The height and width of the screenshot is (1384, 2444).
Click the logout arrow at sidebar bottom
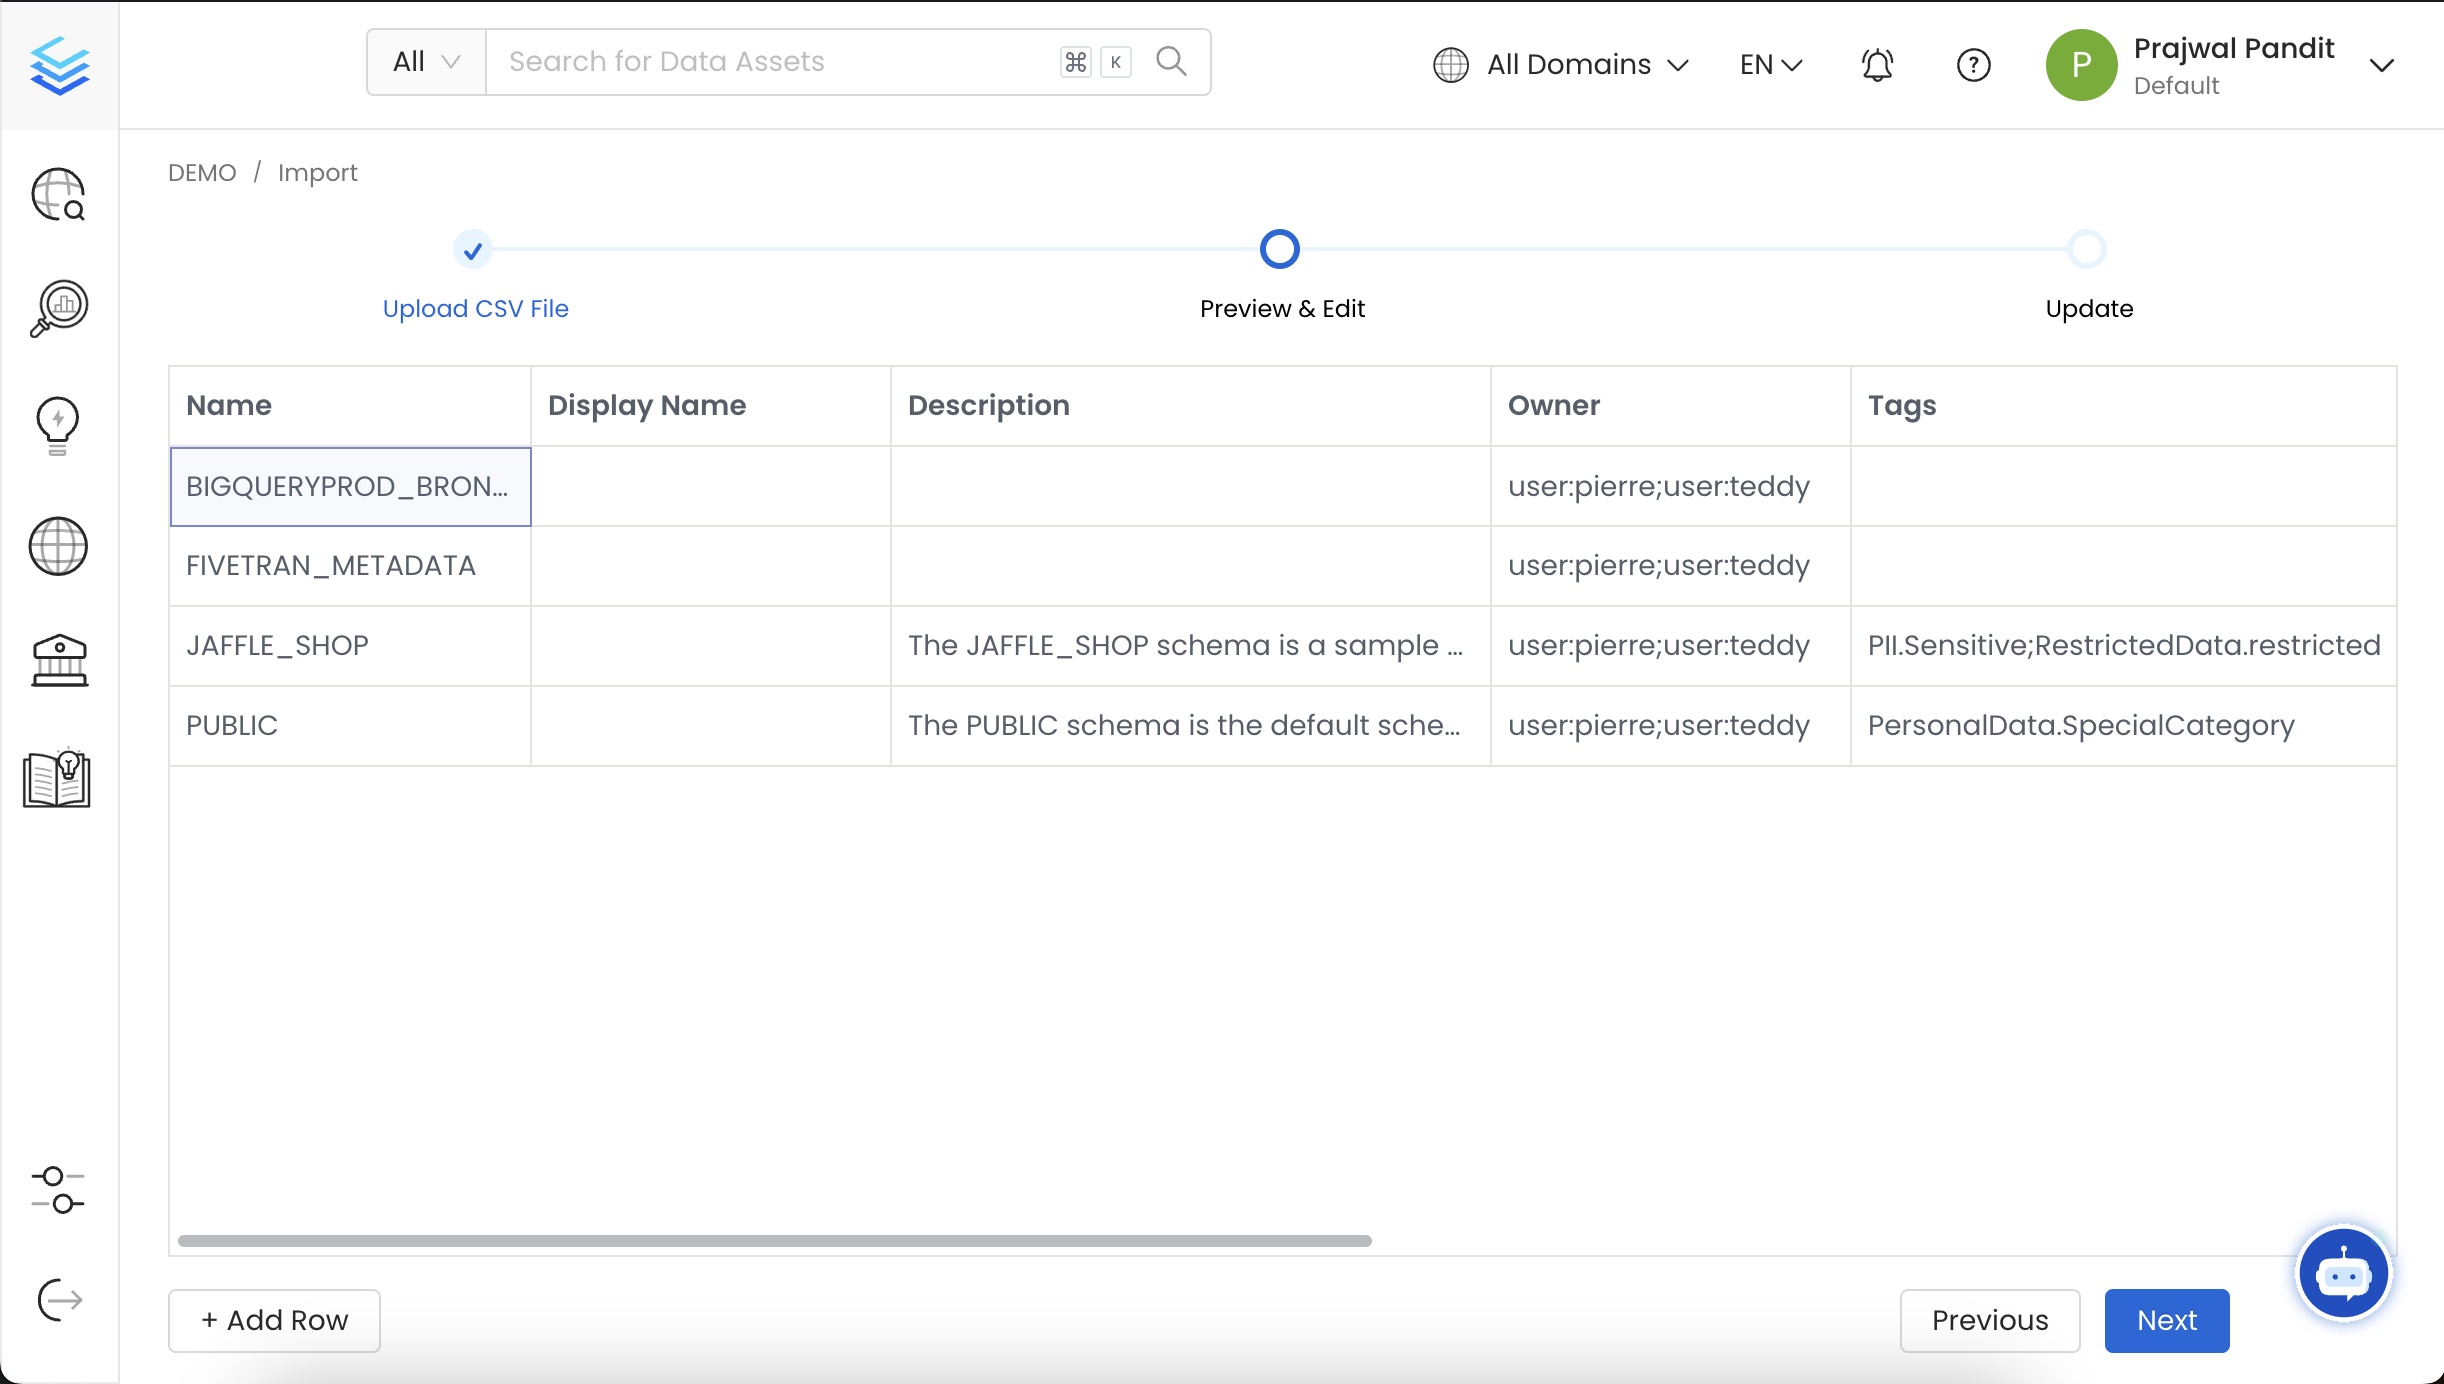tap(57, 1300)
